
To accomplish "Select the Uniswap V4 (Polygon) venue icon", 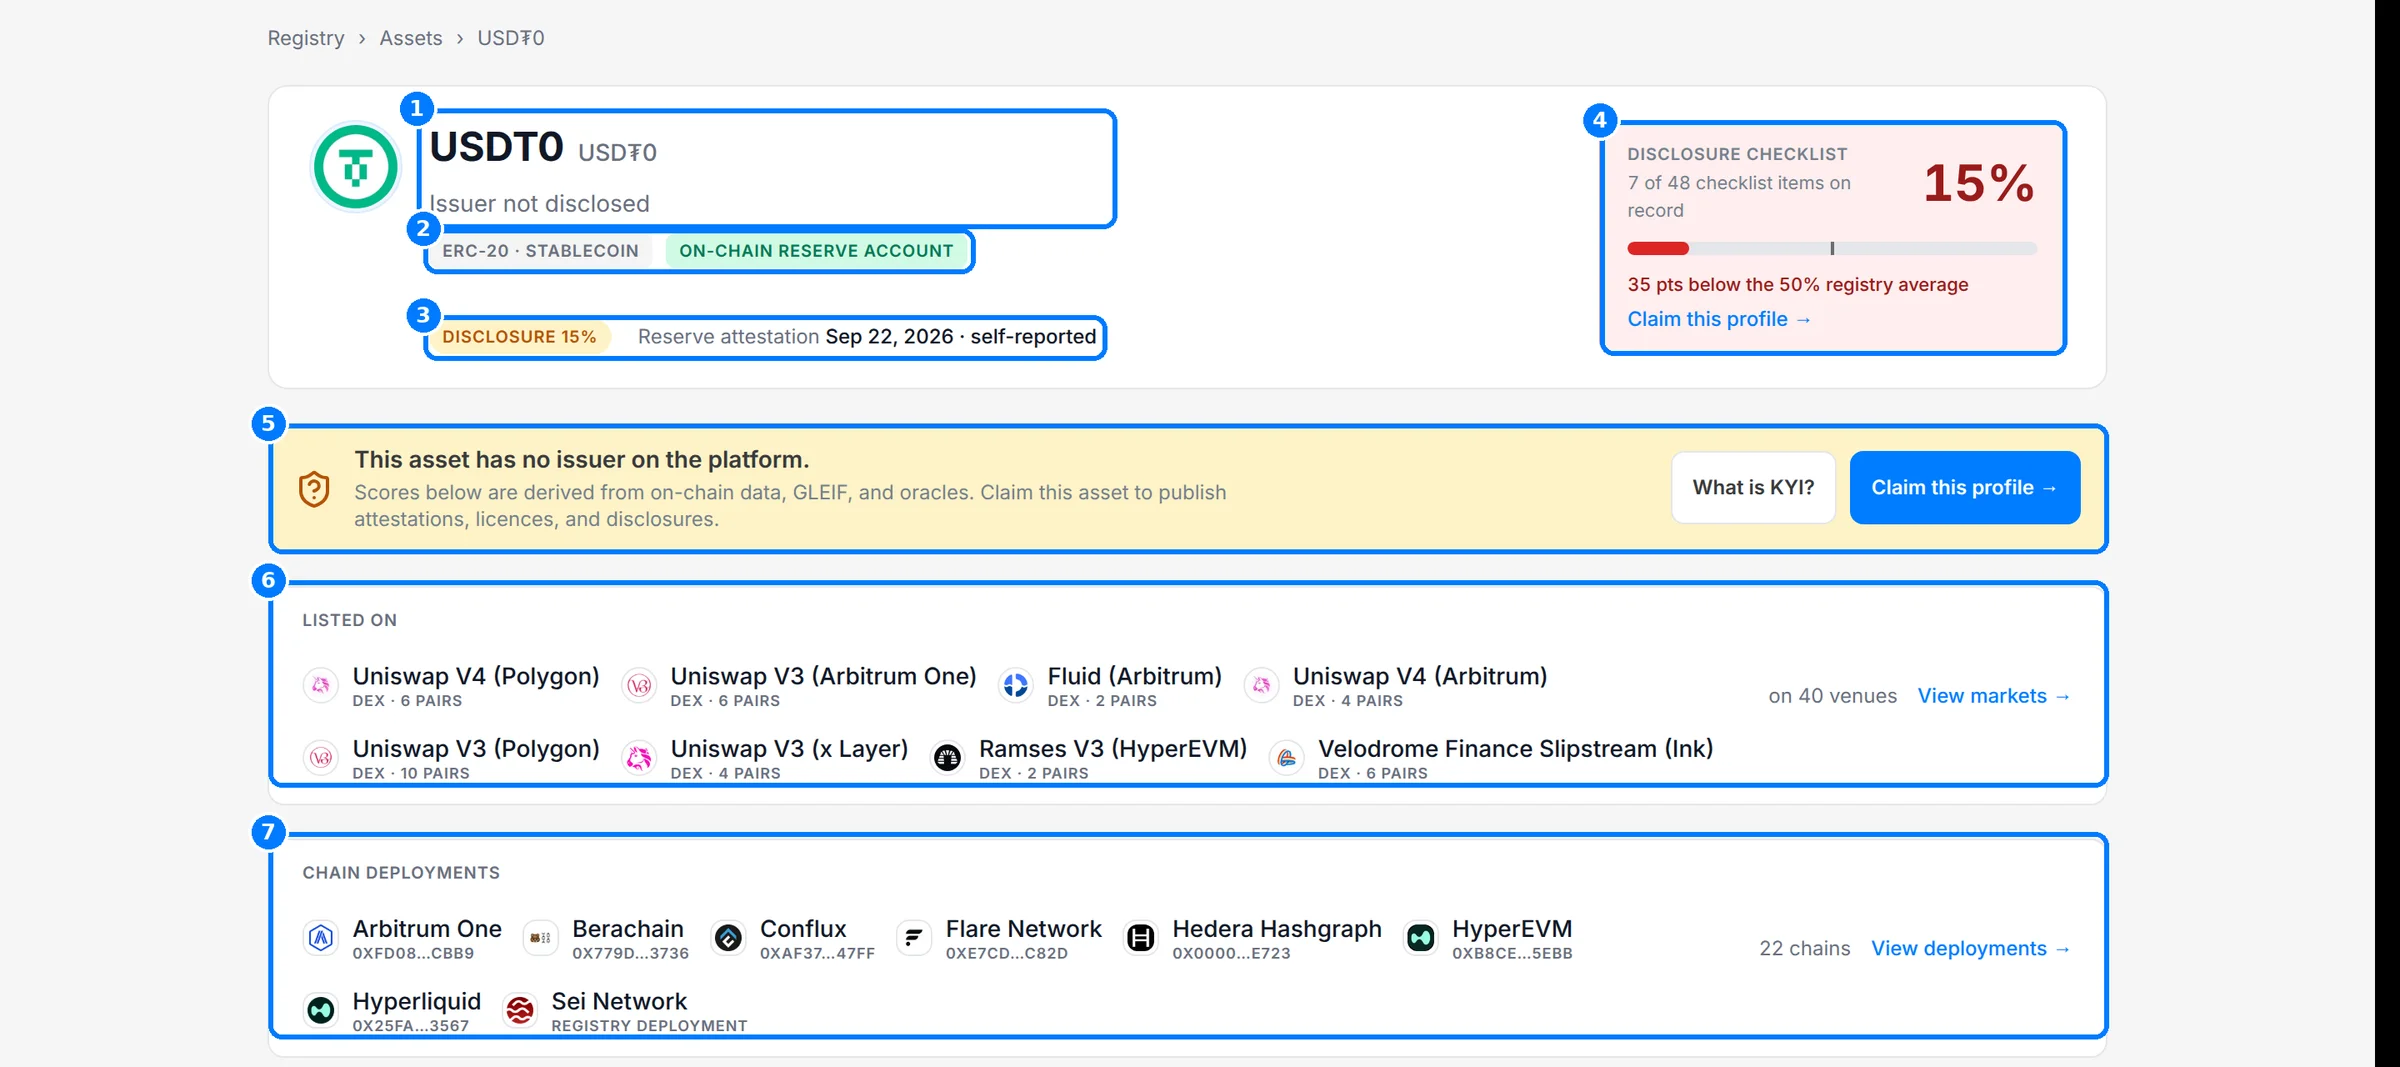I will point(320,685).
